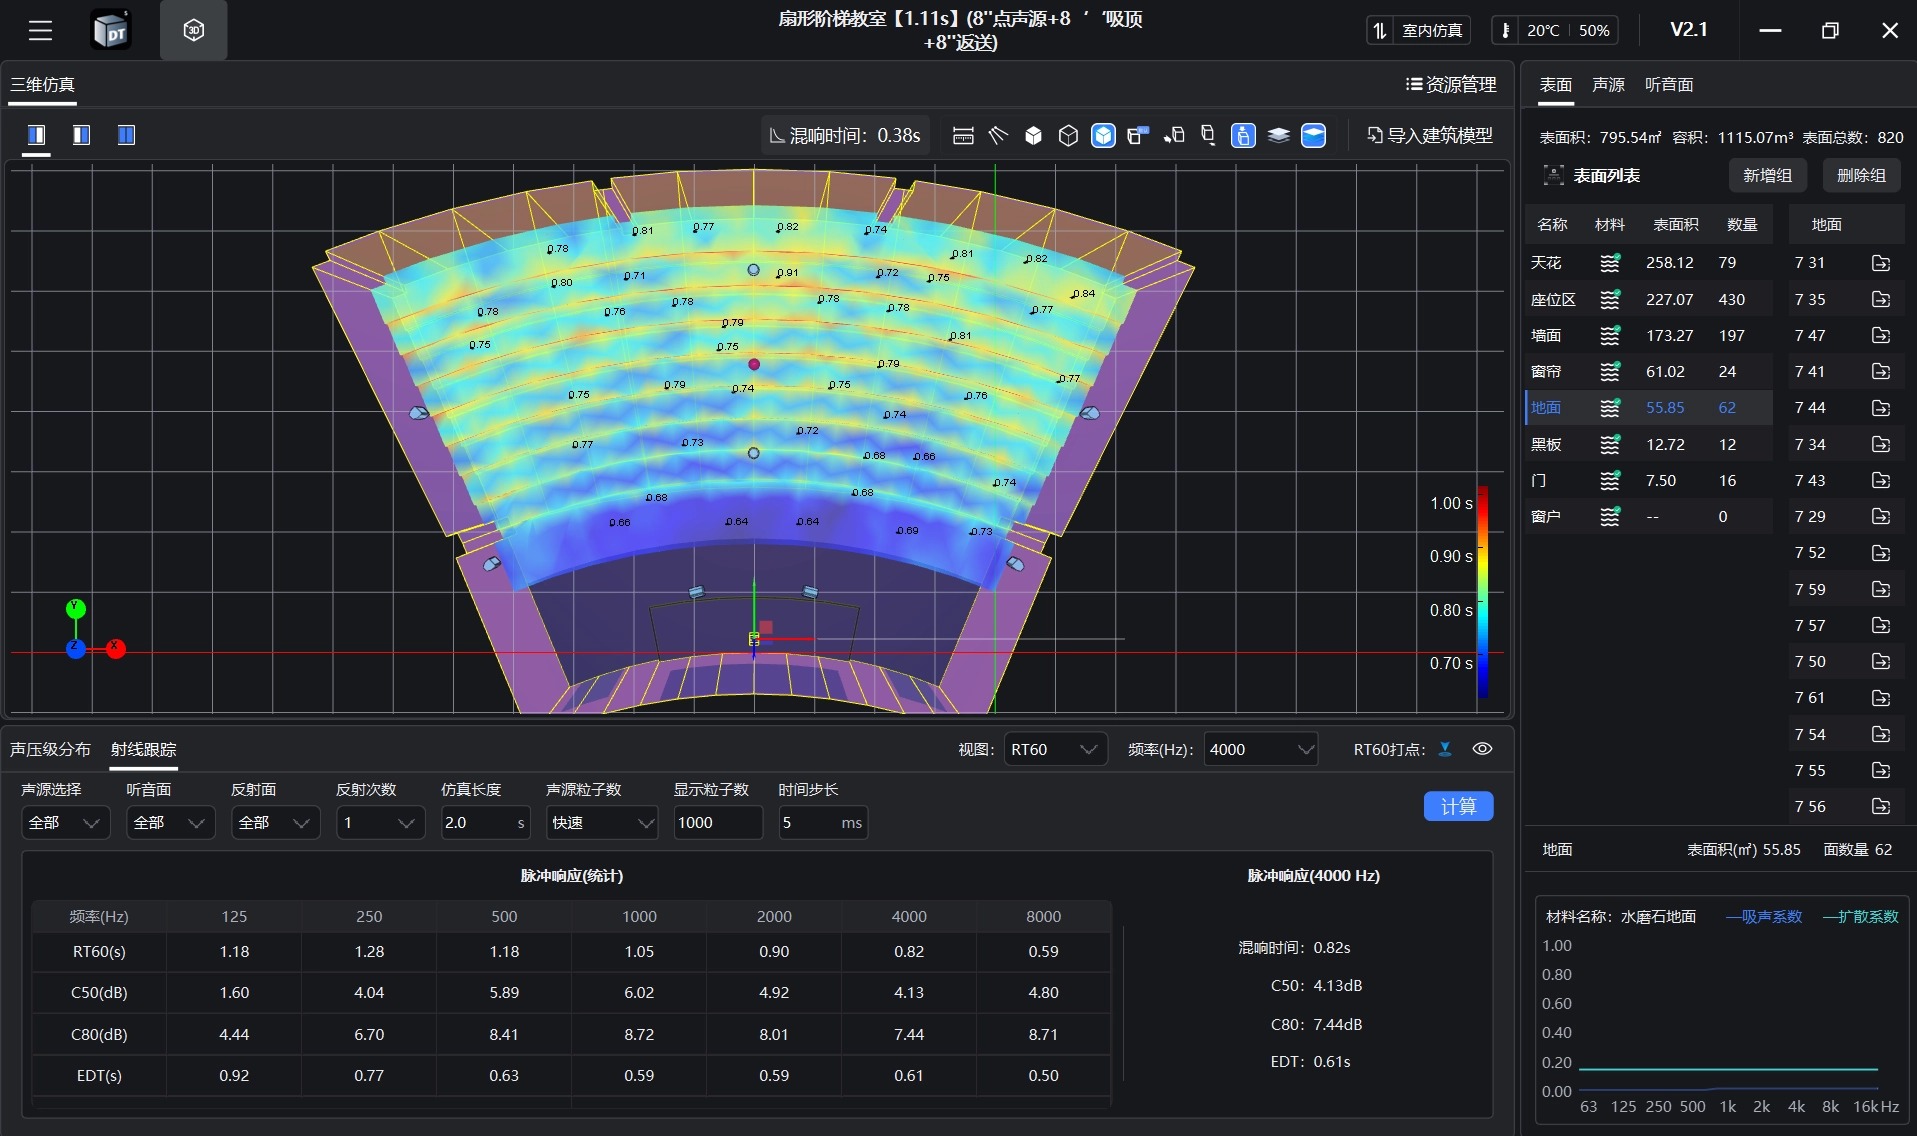Viewport: 1917px width, 1136px height.
Task: Click the 新增组 button
Action: point(1766,175)
